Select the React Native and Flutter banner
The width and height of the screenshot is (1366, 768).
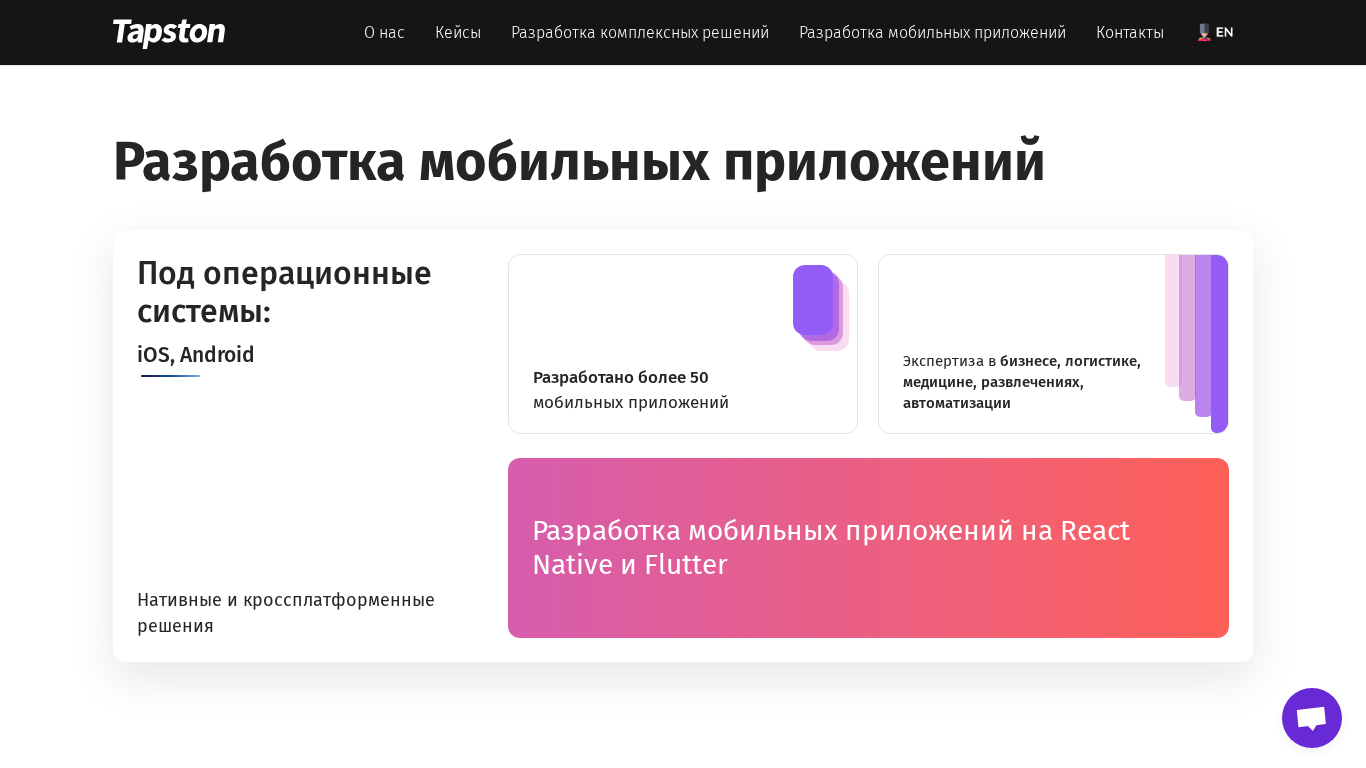(x=868, y=548)
